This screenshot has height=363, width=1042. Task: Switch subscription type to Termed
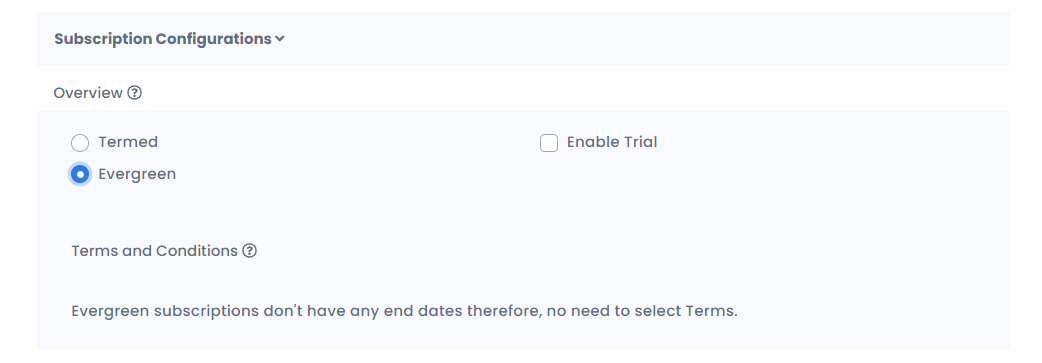pyautogui.click(x=80, y=143)
